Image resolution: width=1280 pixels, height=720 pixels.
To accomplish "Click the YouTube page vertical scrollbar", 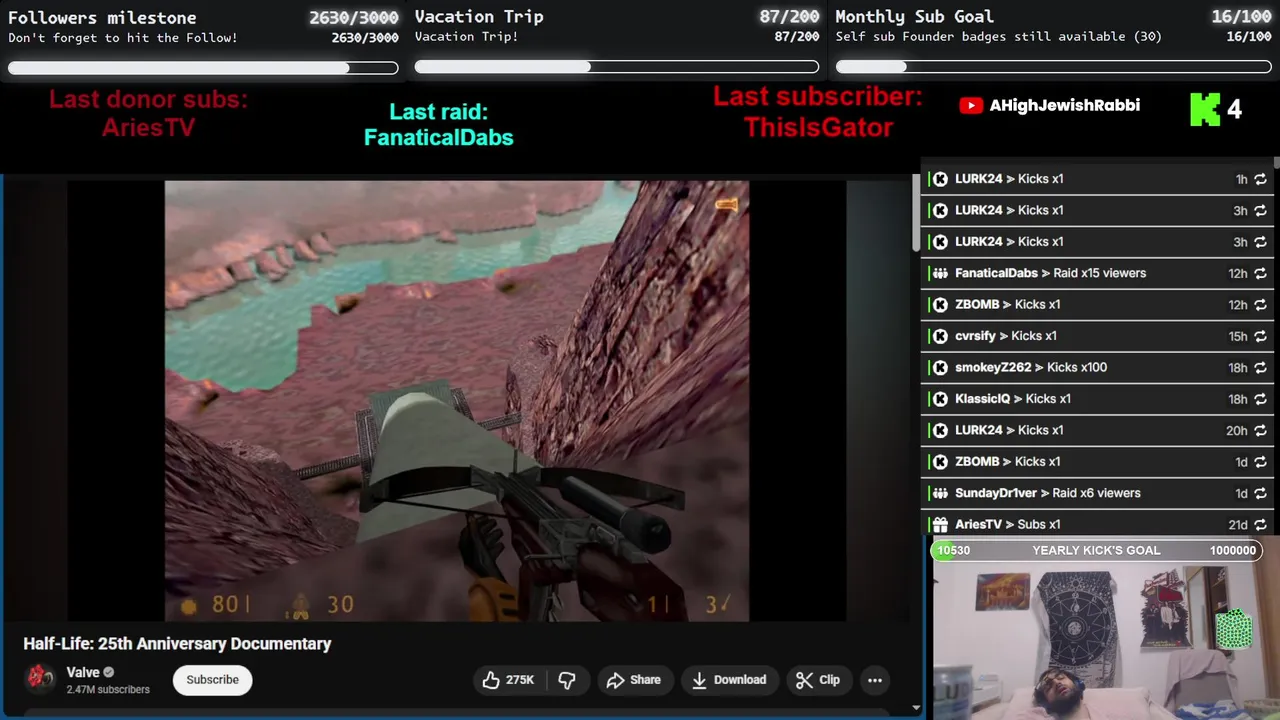I will click(x=916, y=214).
